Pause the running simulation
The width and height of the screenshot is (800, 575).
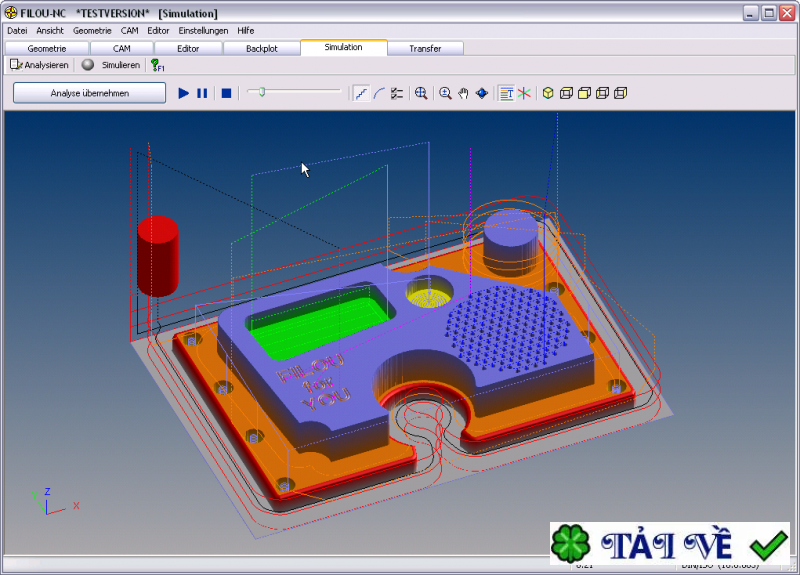click(202, 93)
